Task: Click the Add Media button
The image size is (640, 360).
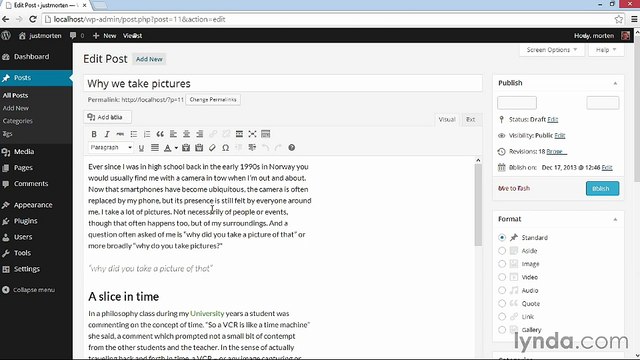Action: tap(108, 117)
